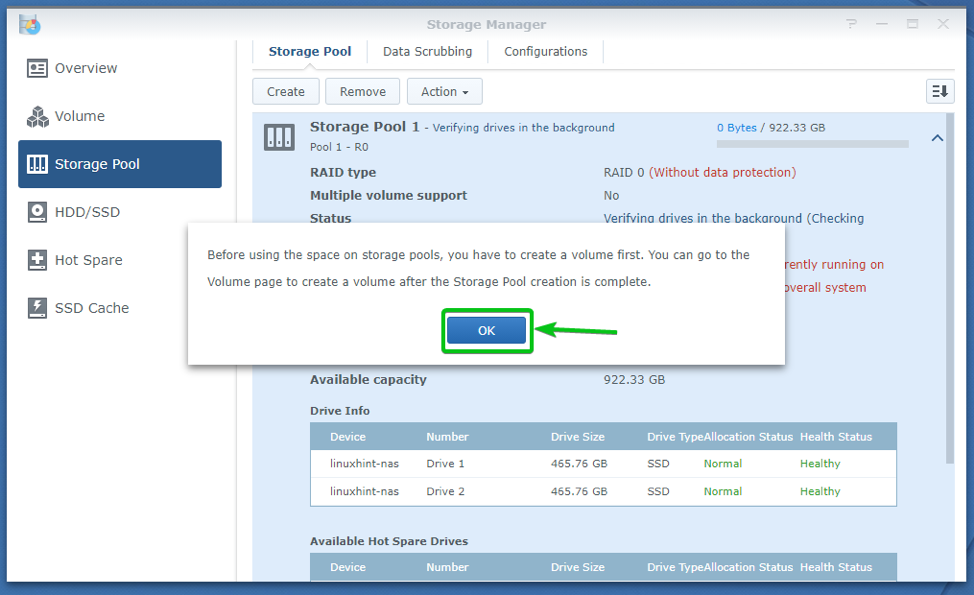The image size is (974, 595).
Task: Click the SSD Cache lightning icon
Action: pos(38,308)
